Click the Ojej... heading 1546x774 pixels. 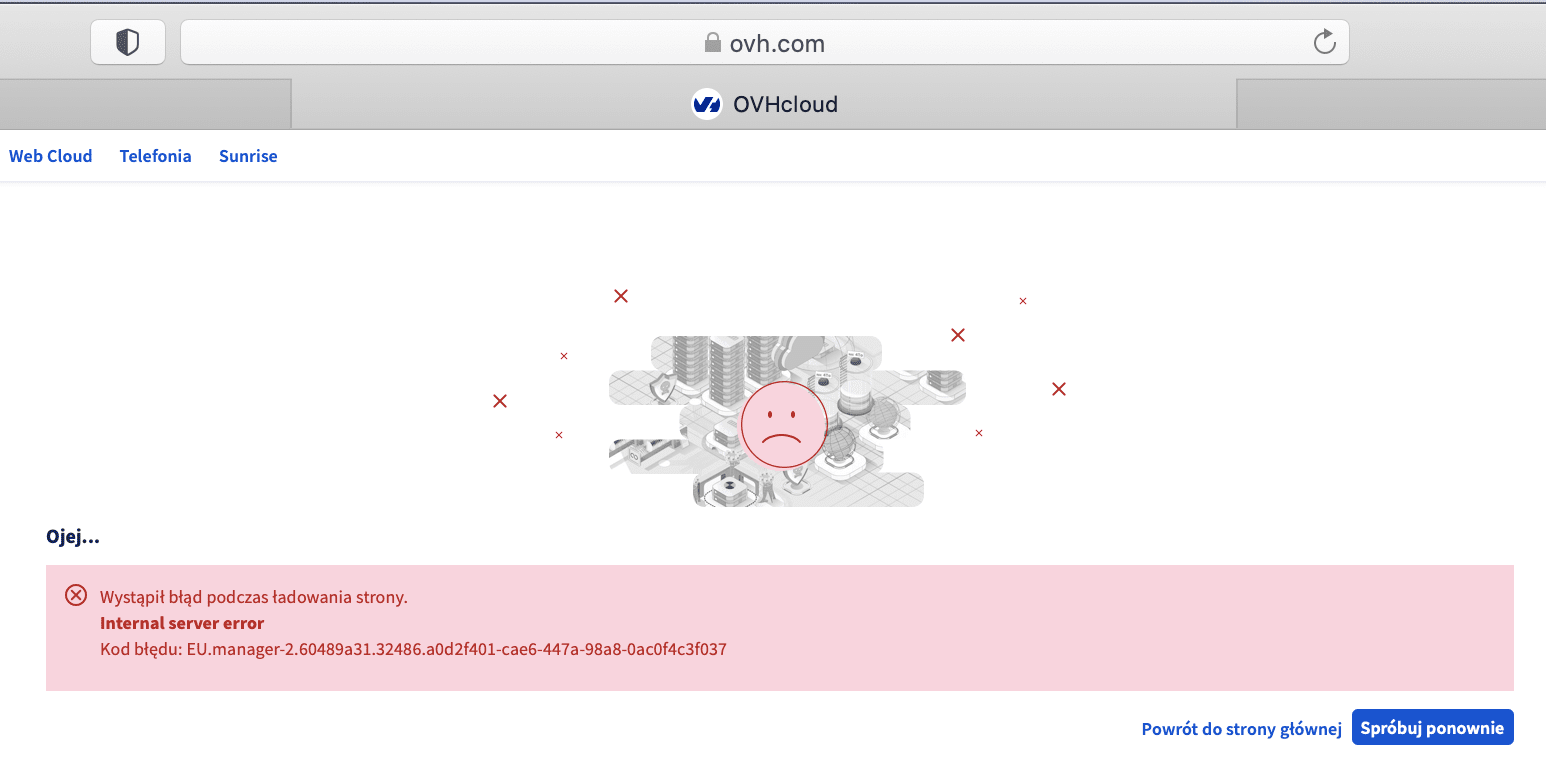73,537
